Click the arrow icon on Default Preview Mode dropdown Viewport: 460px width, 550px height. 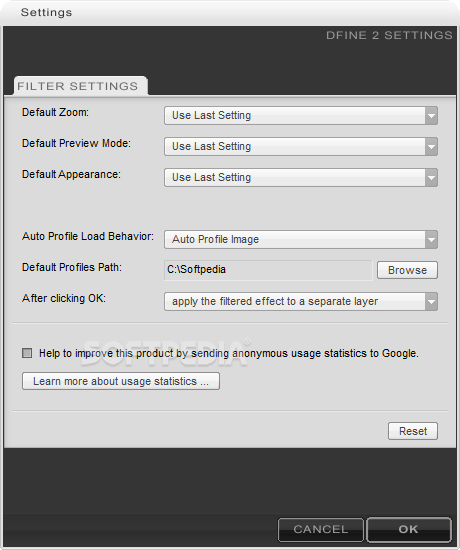pyautogui.click(x=431, y=146)
